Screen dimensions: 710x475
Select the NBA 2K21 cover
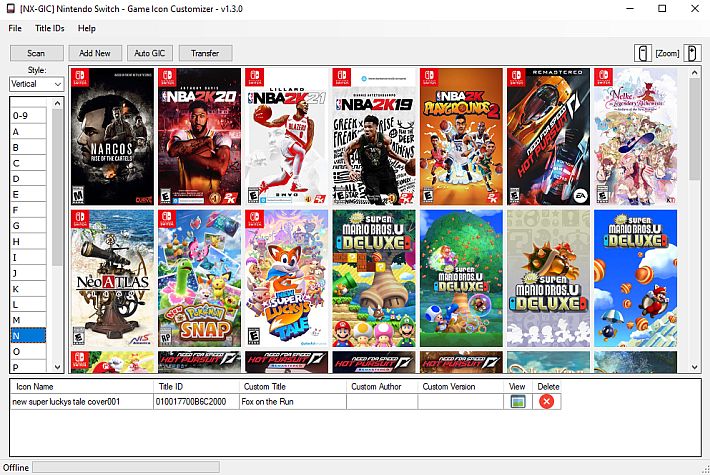287,137
